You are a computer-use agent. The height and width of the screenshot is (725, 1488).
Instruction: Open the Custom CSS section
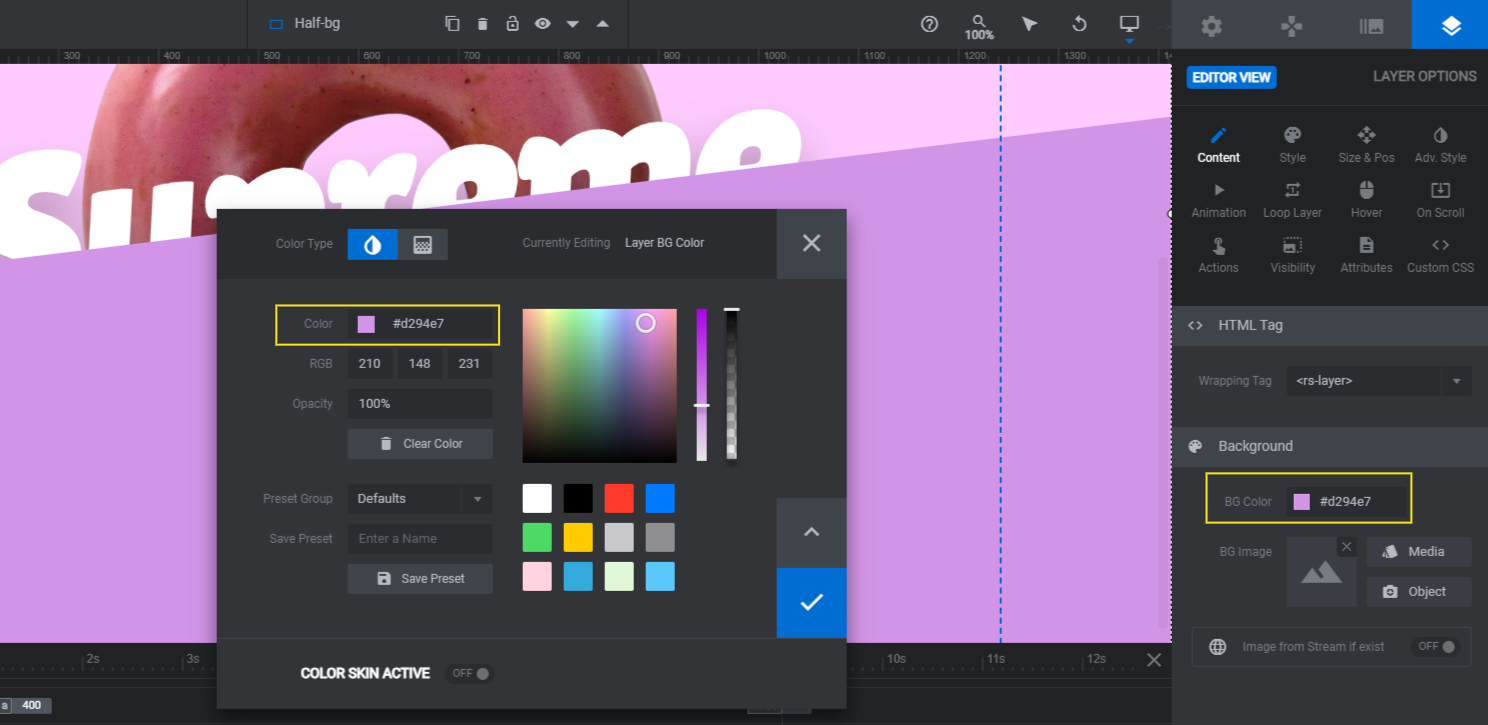pos(1440,255)
